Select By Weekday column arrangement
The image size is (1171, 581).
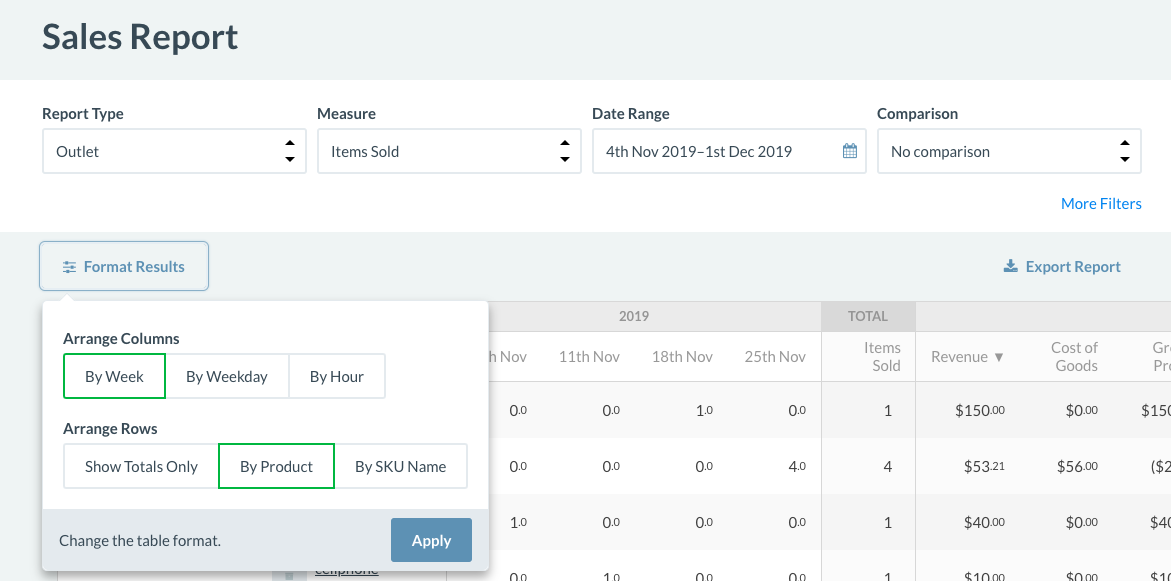[227, 377]
